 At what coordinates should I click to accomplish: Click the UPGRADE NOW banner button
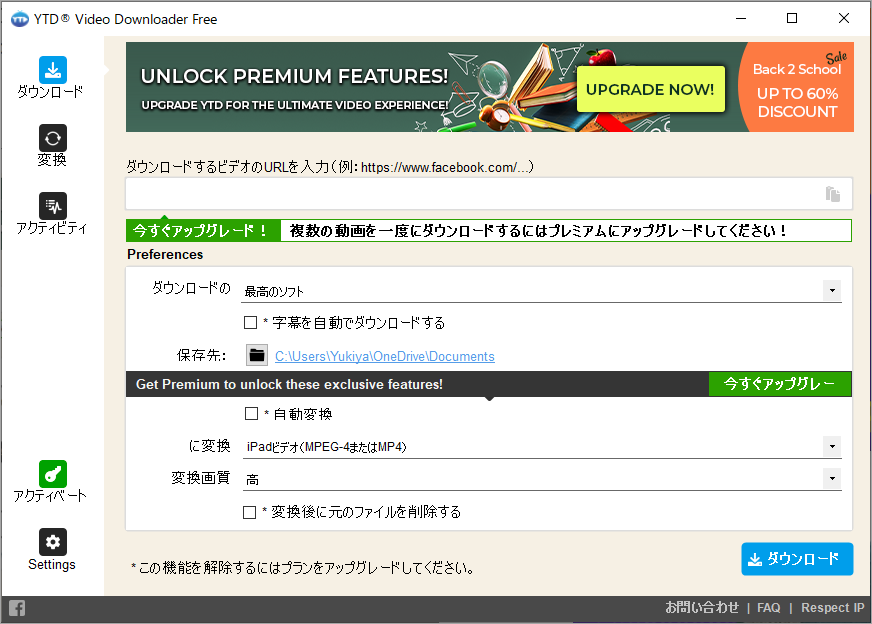coord(650,89)
